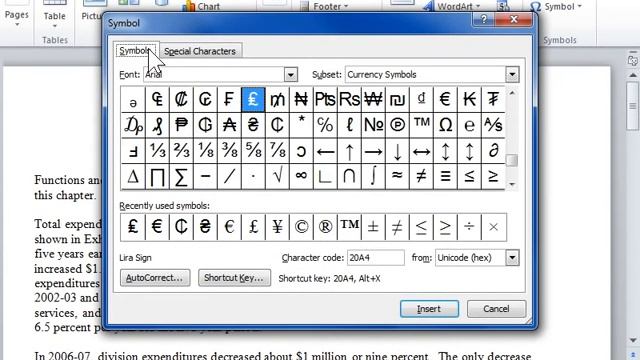The width and height of the screenshot is (640, 360).
Task: Pick the Naira sign symbol in the grid
Action: pos(301,99)
